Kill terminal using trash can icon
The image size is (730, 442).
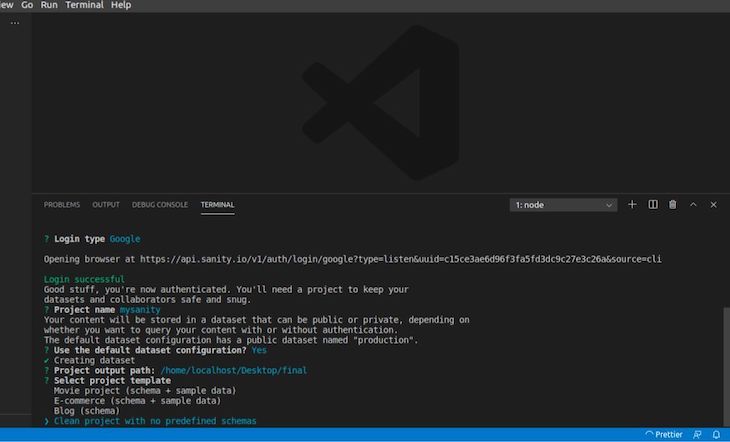click(x=673, y=205)
